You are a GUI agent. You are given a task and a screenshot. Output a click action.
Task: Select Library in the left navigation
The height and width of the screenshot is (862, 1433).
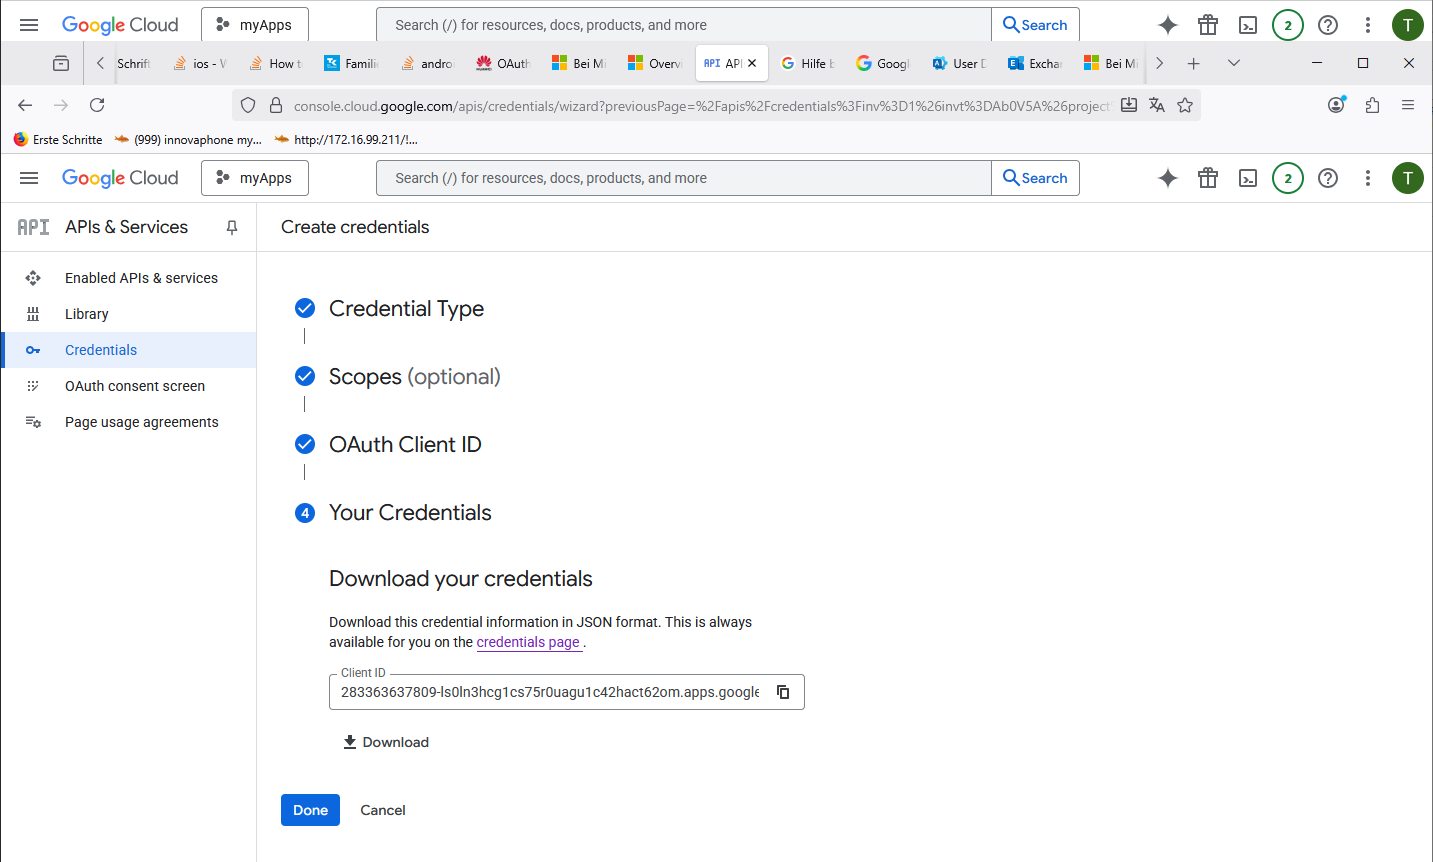87,314
